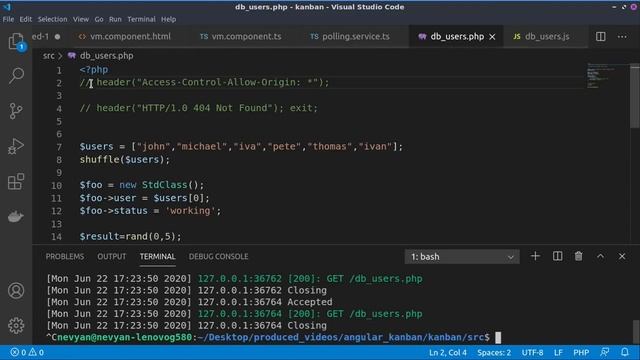The image size is (640, 360).
Task: Maximize the panel with the chevron up
Action: [600, 256]
